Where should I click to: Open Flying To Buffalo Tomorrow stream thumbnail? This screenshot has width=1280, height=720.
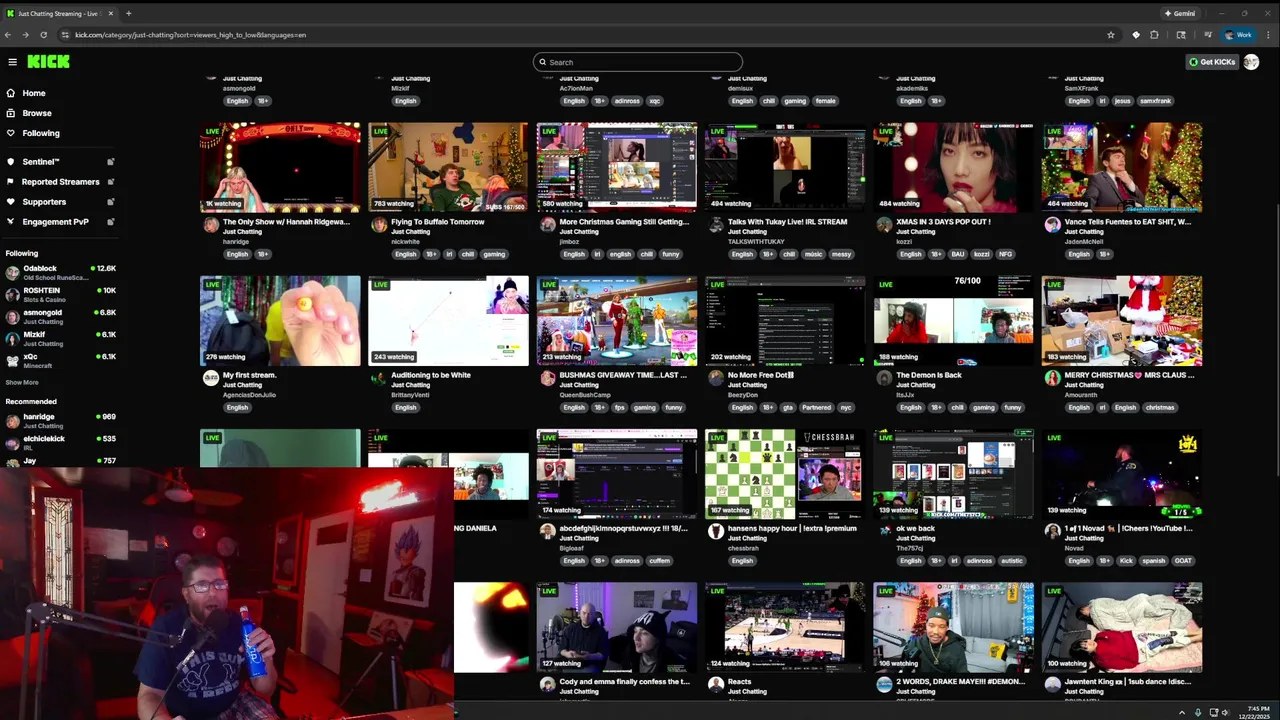(x=448, y=167)
